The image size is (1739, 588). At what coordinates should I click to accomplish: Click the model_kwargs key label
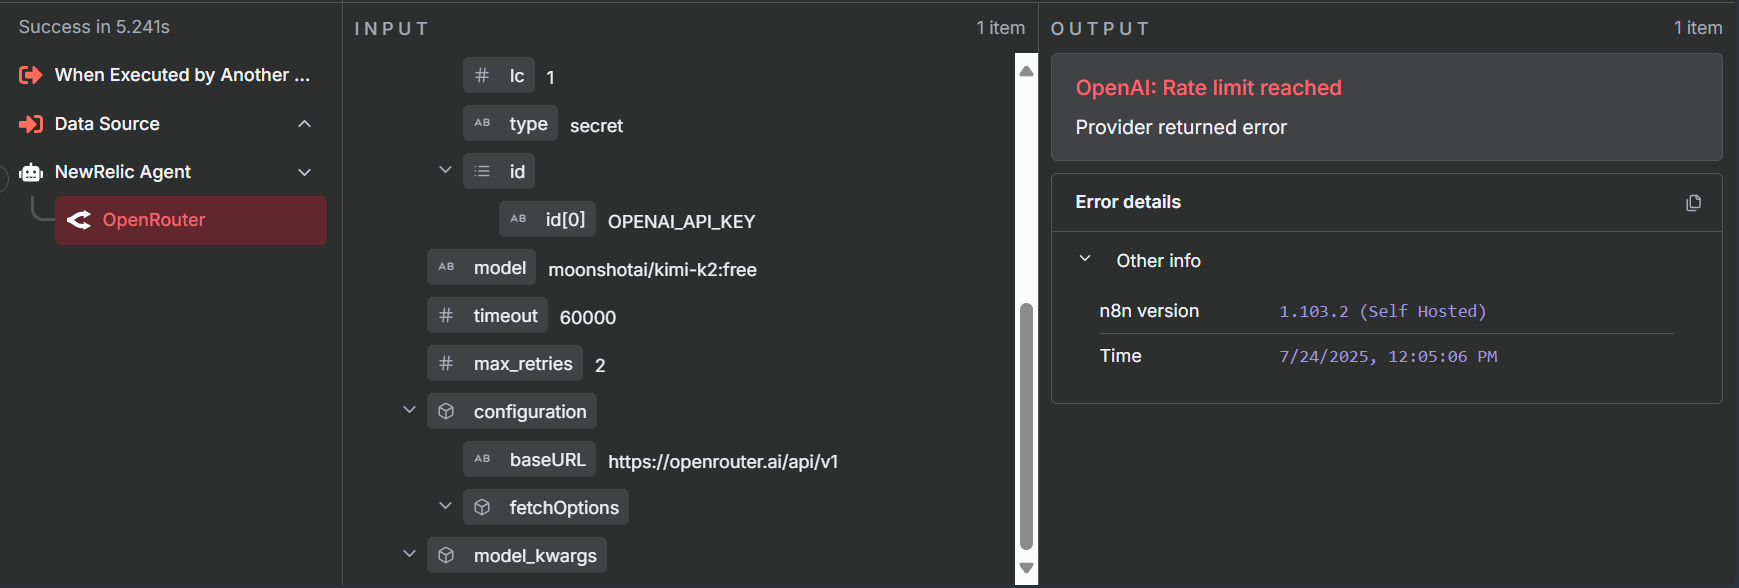535,556
